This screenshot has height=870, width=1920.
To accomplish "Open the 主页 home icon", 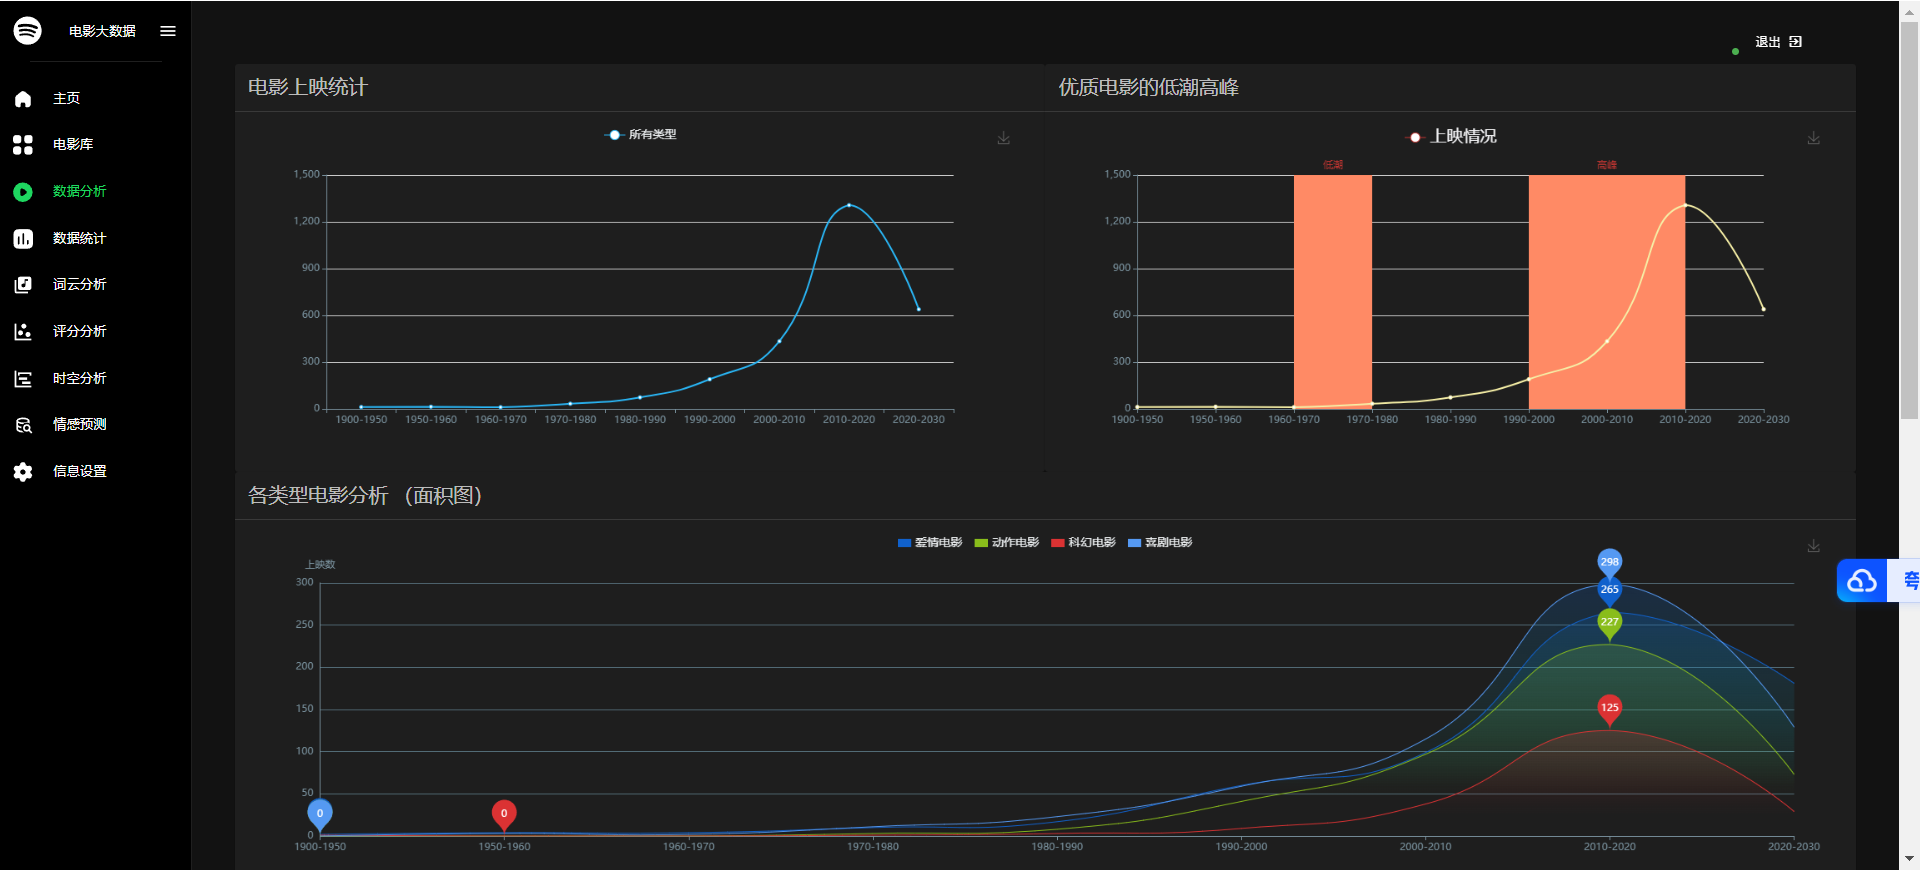I will click(23, 99).
